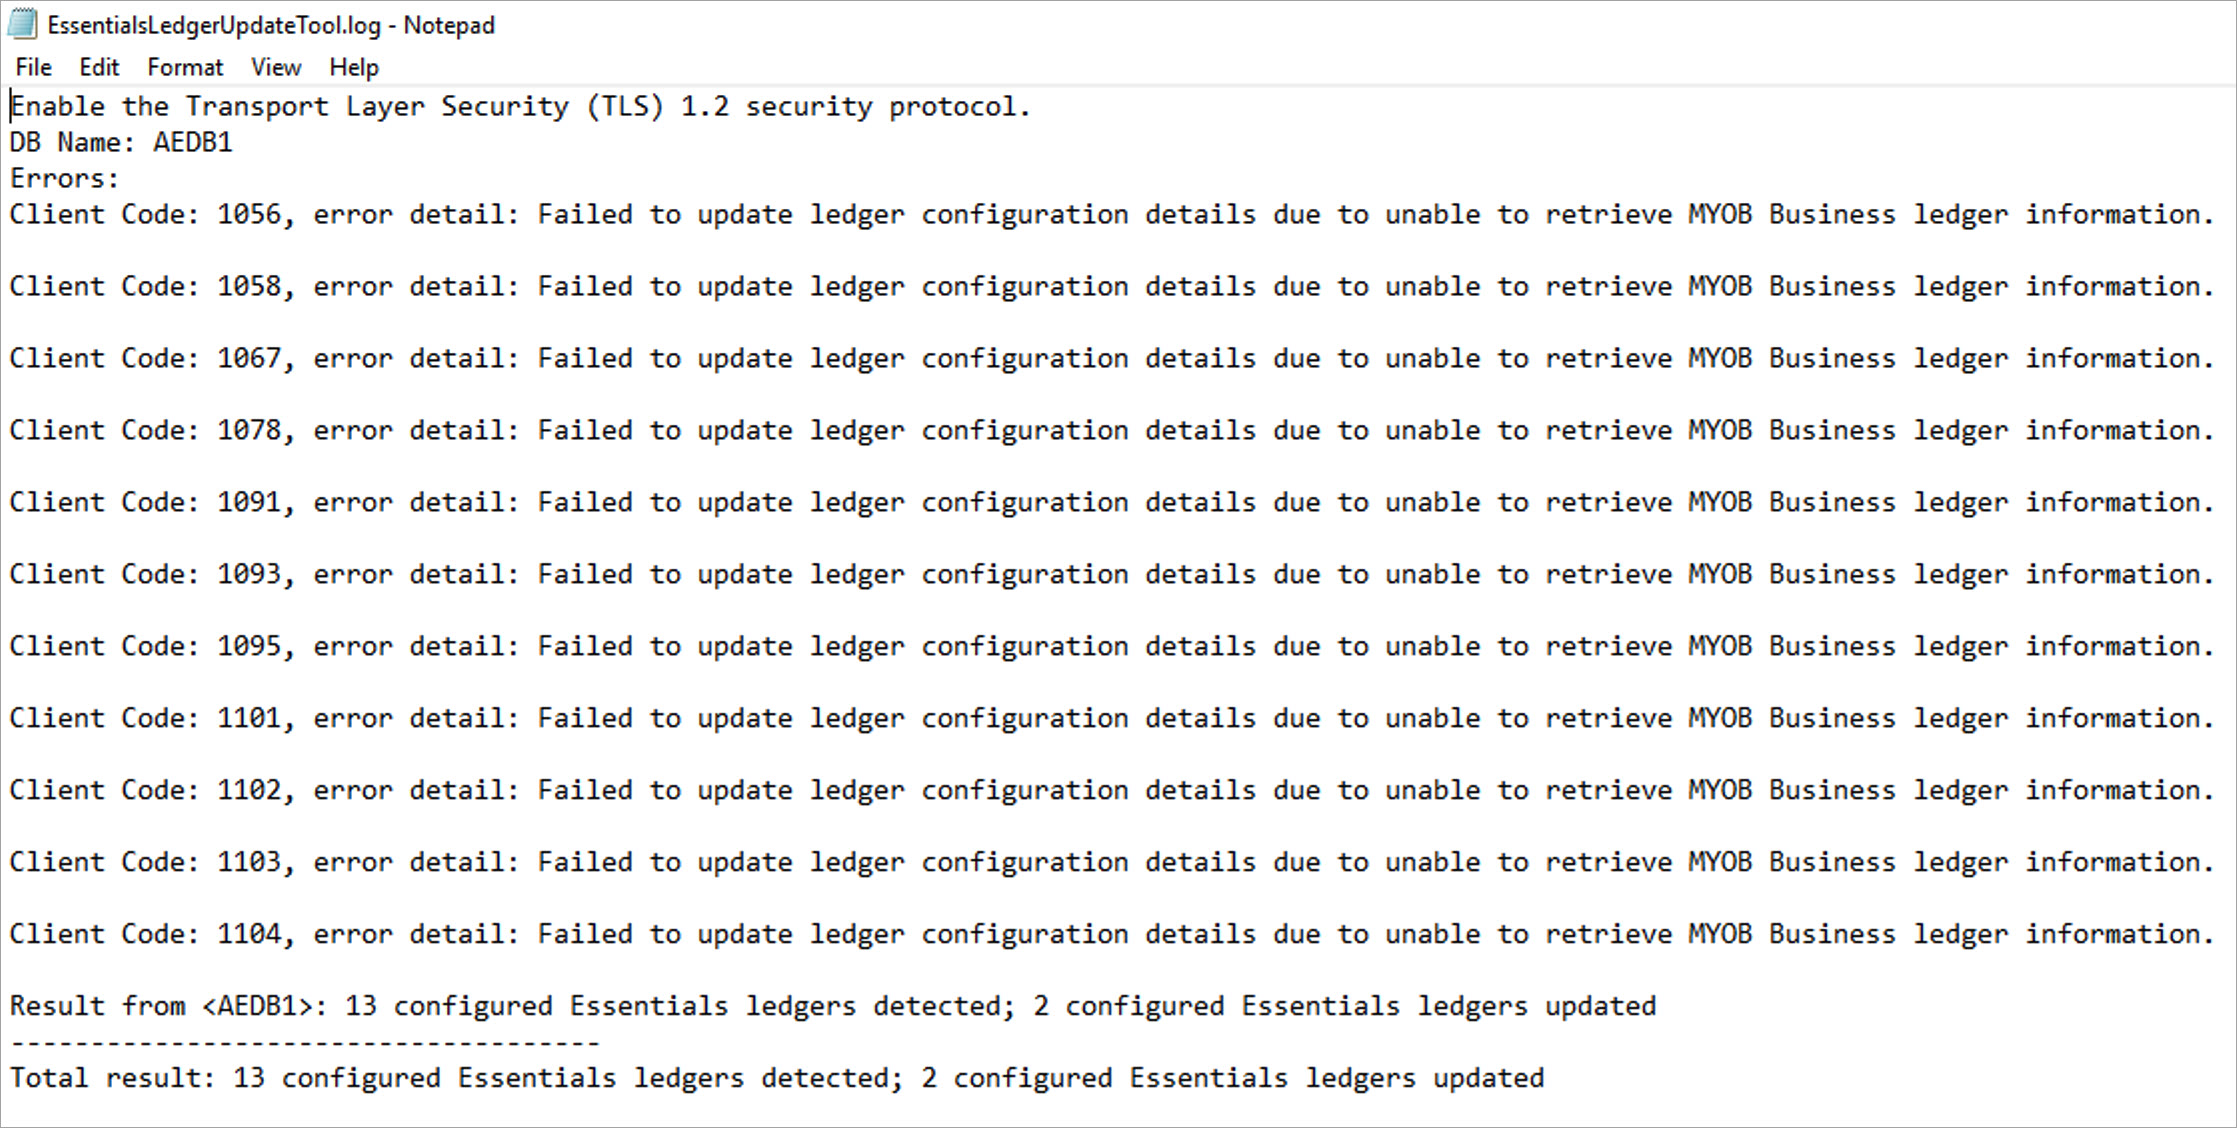The height and width of the screenshot is (1128, 2237).
Task: Open the Edit menu
Action: point(98,66)
